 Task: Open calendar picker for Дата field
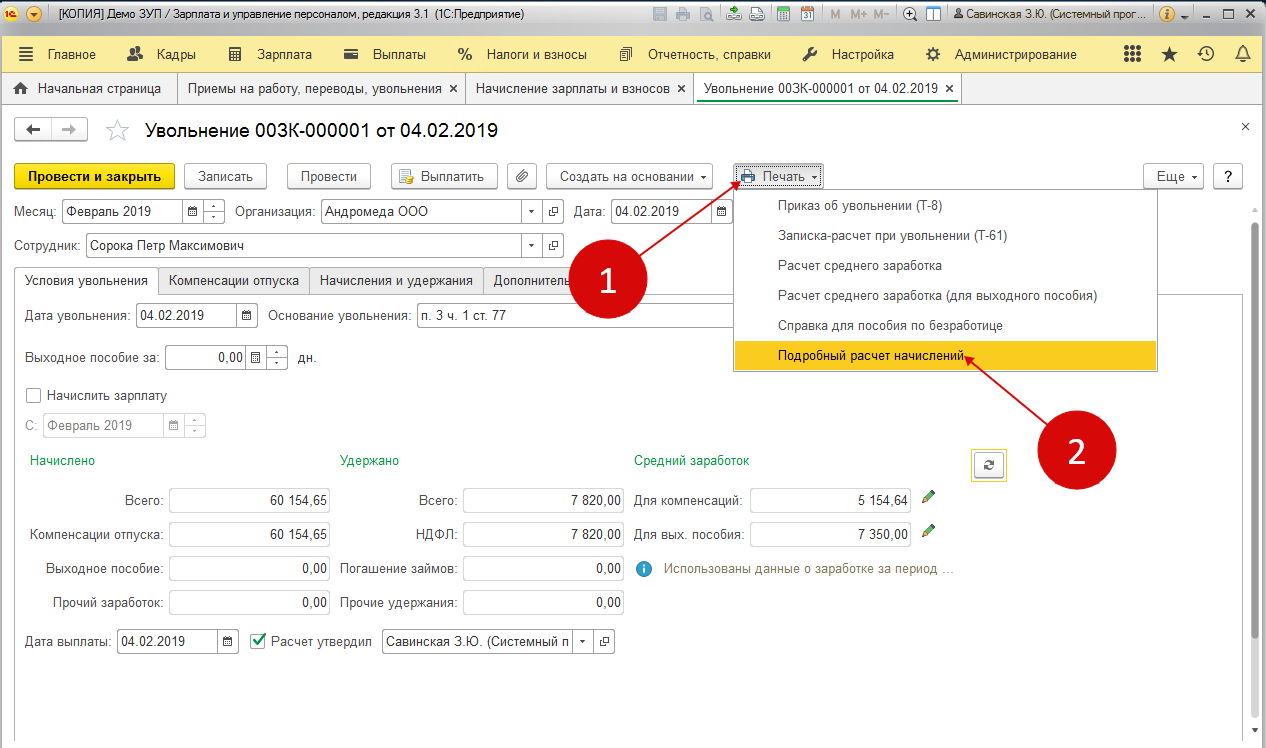[x=721, y=212]
